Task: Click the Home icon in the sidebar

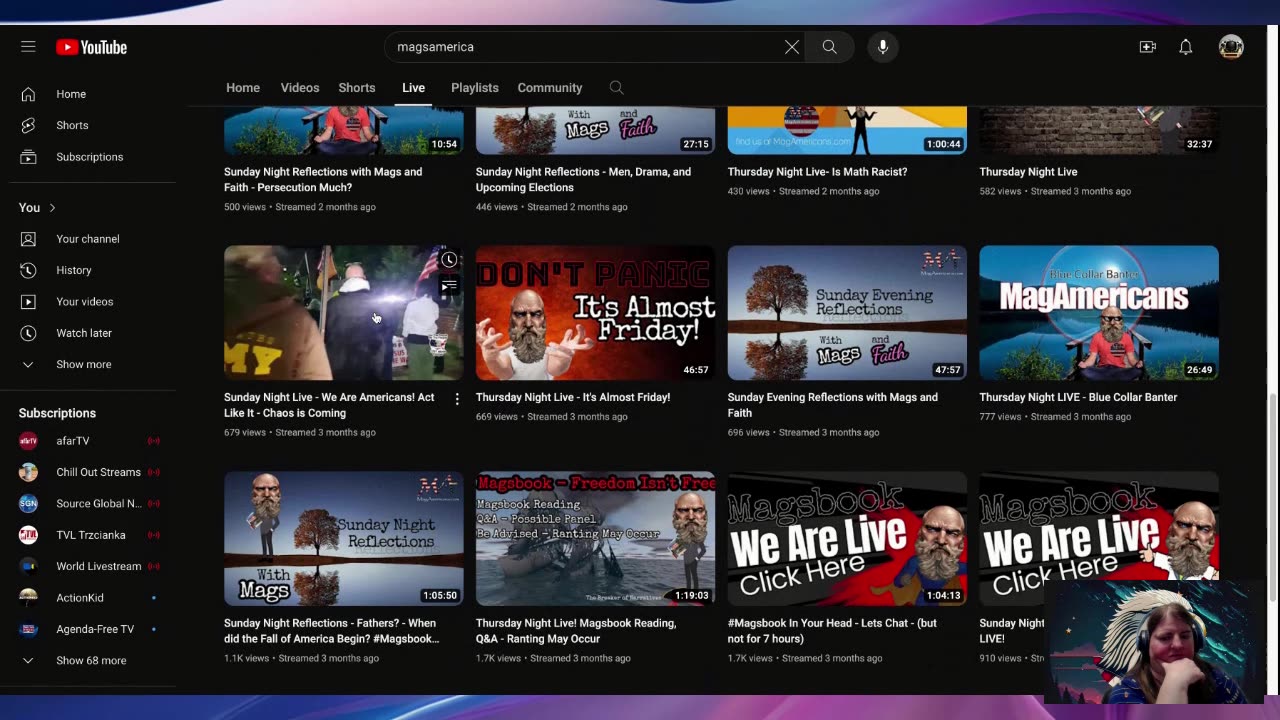Action: point(28,94)
